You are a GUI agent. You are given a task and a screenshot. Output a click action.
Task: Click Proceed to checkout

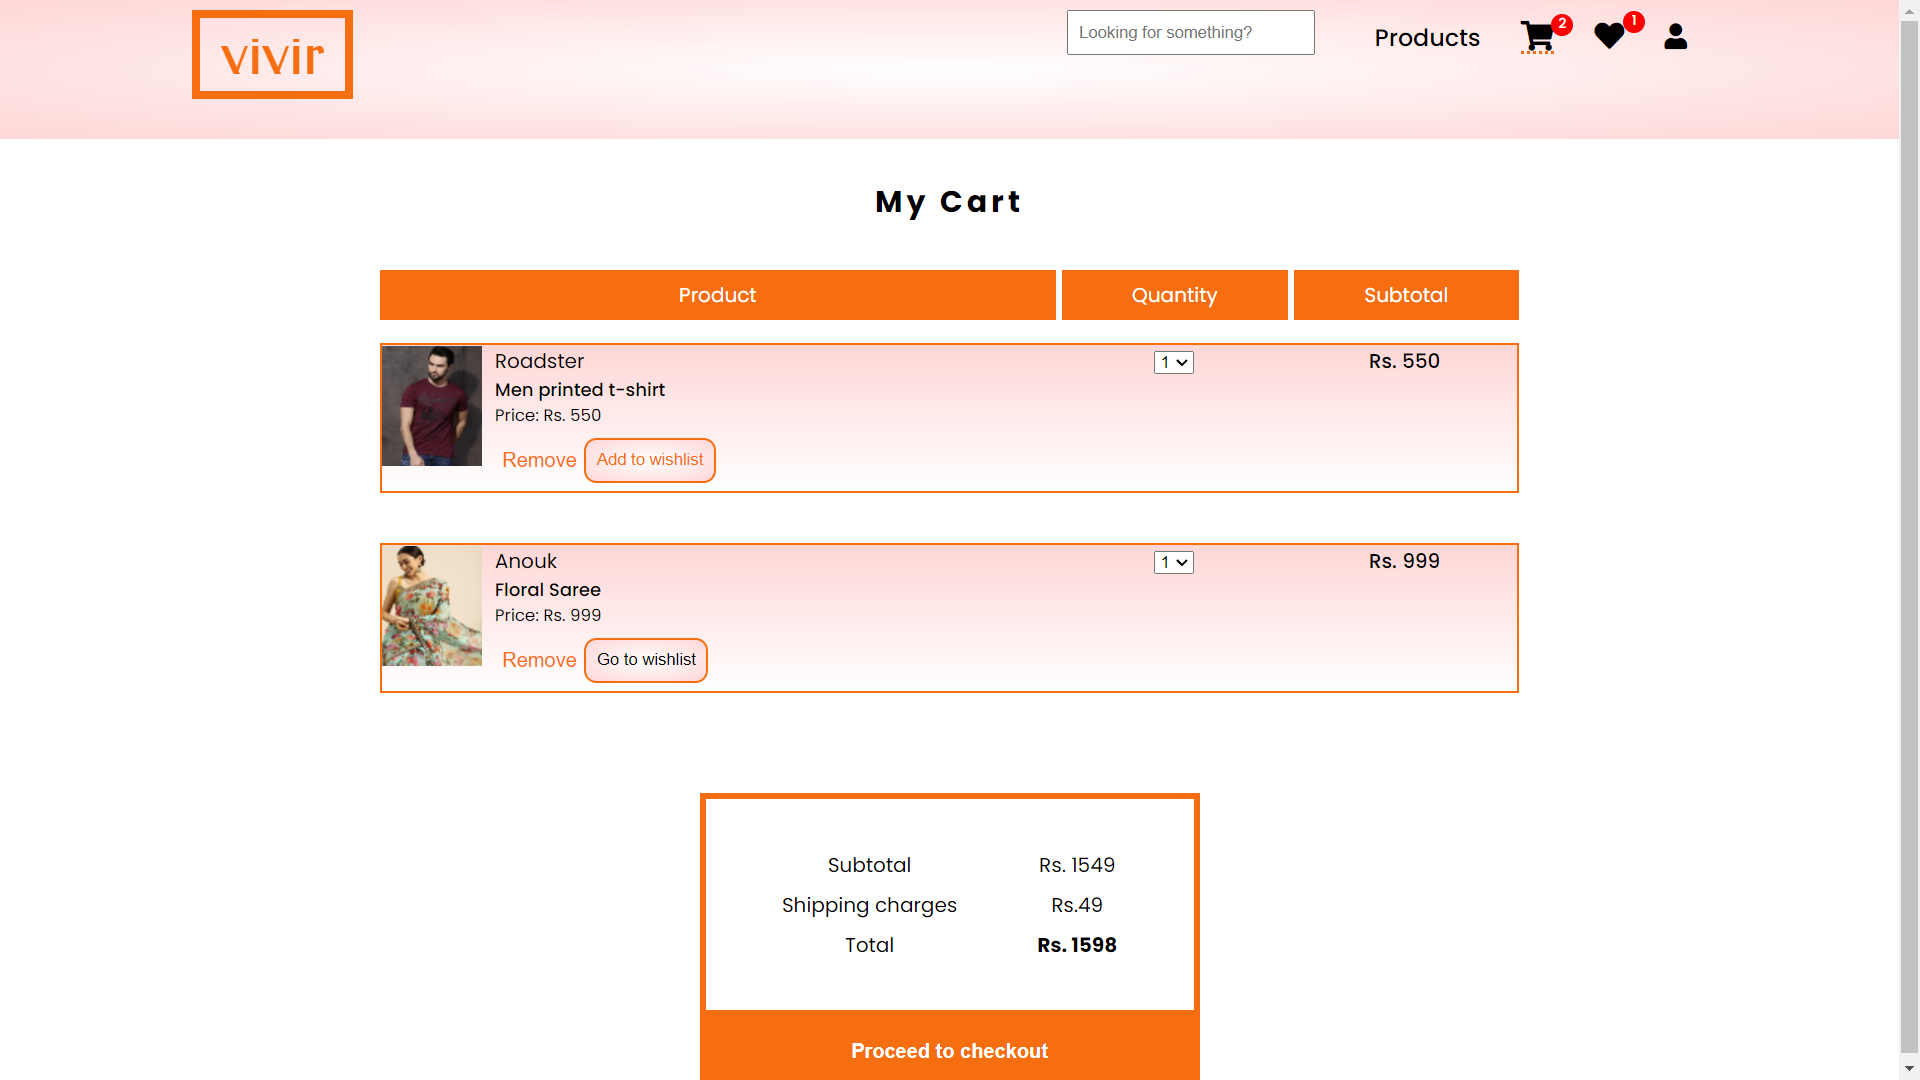[949, 1051]
